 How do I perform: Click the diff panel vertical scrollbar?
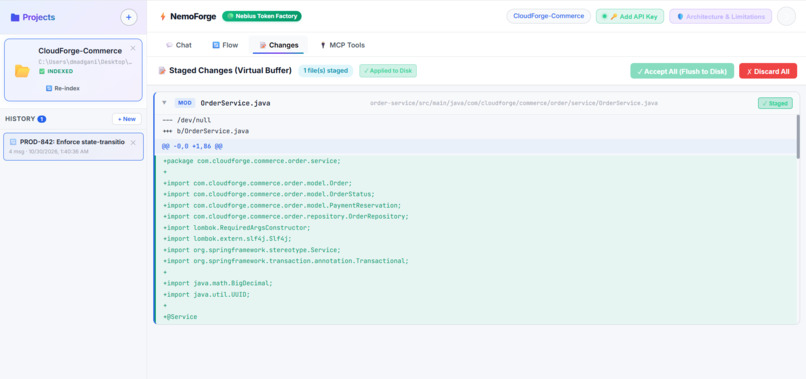(798, 136)
